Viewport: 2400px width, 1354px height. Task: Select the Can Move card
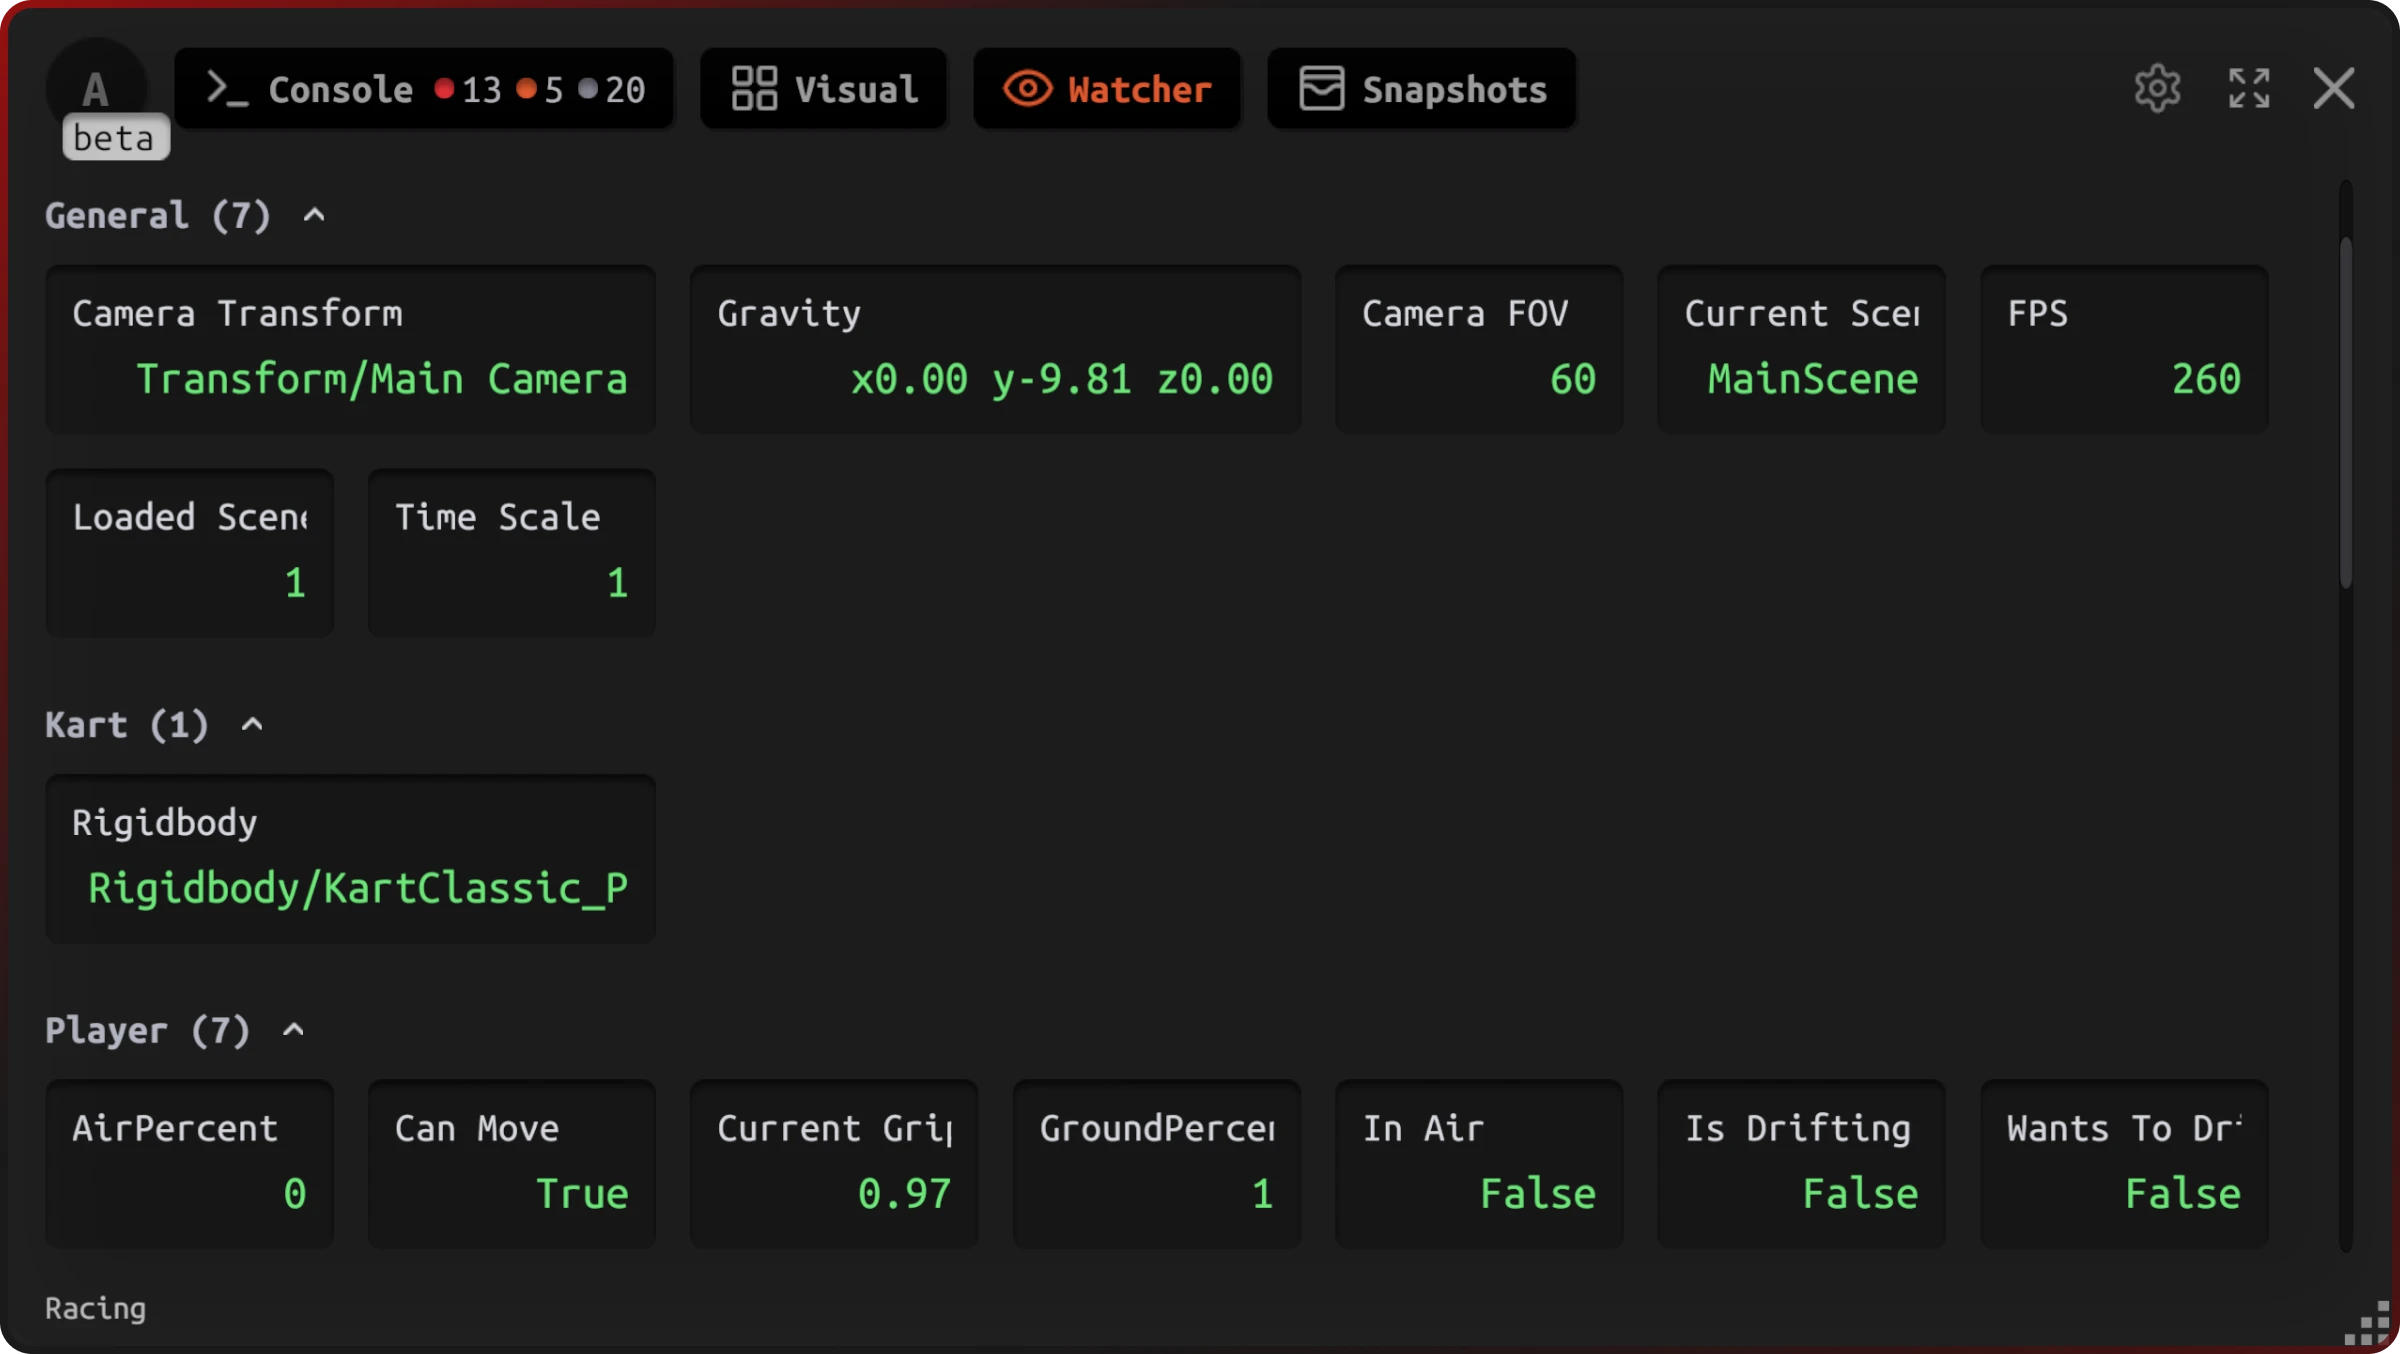coord(511,1163)
